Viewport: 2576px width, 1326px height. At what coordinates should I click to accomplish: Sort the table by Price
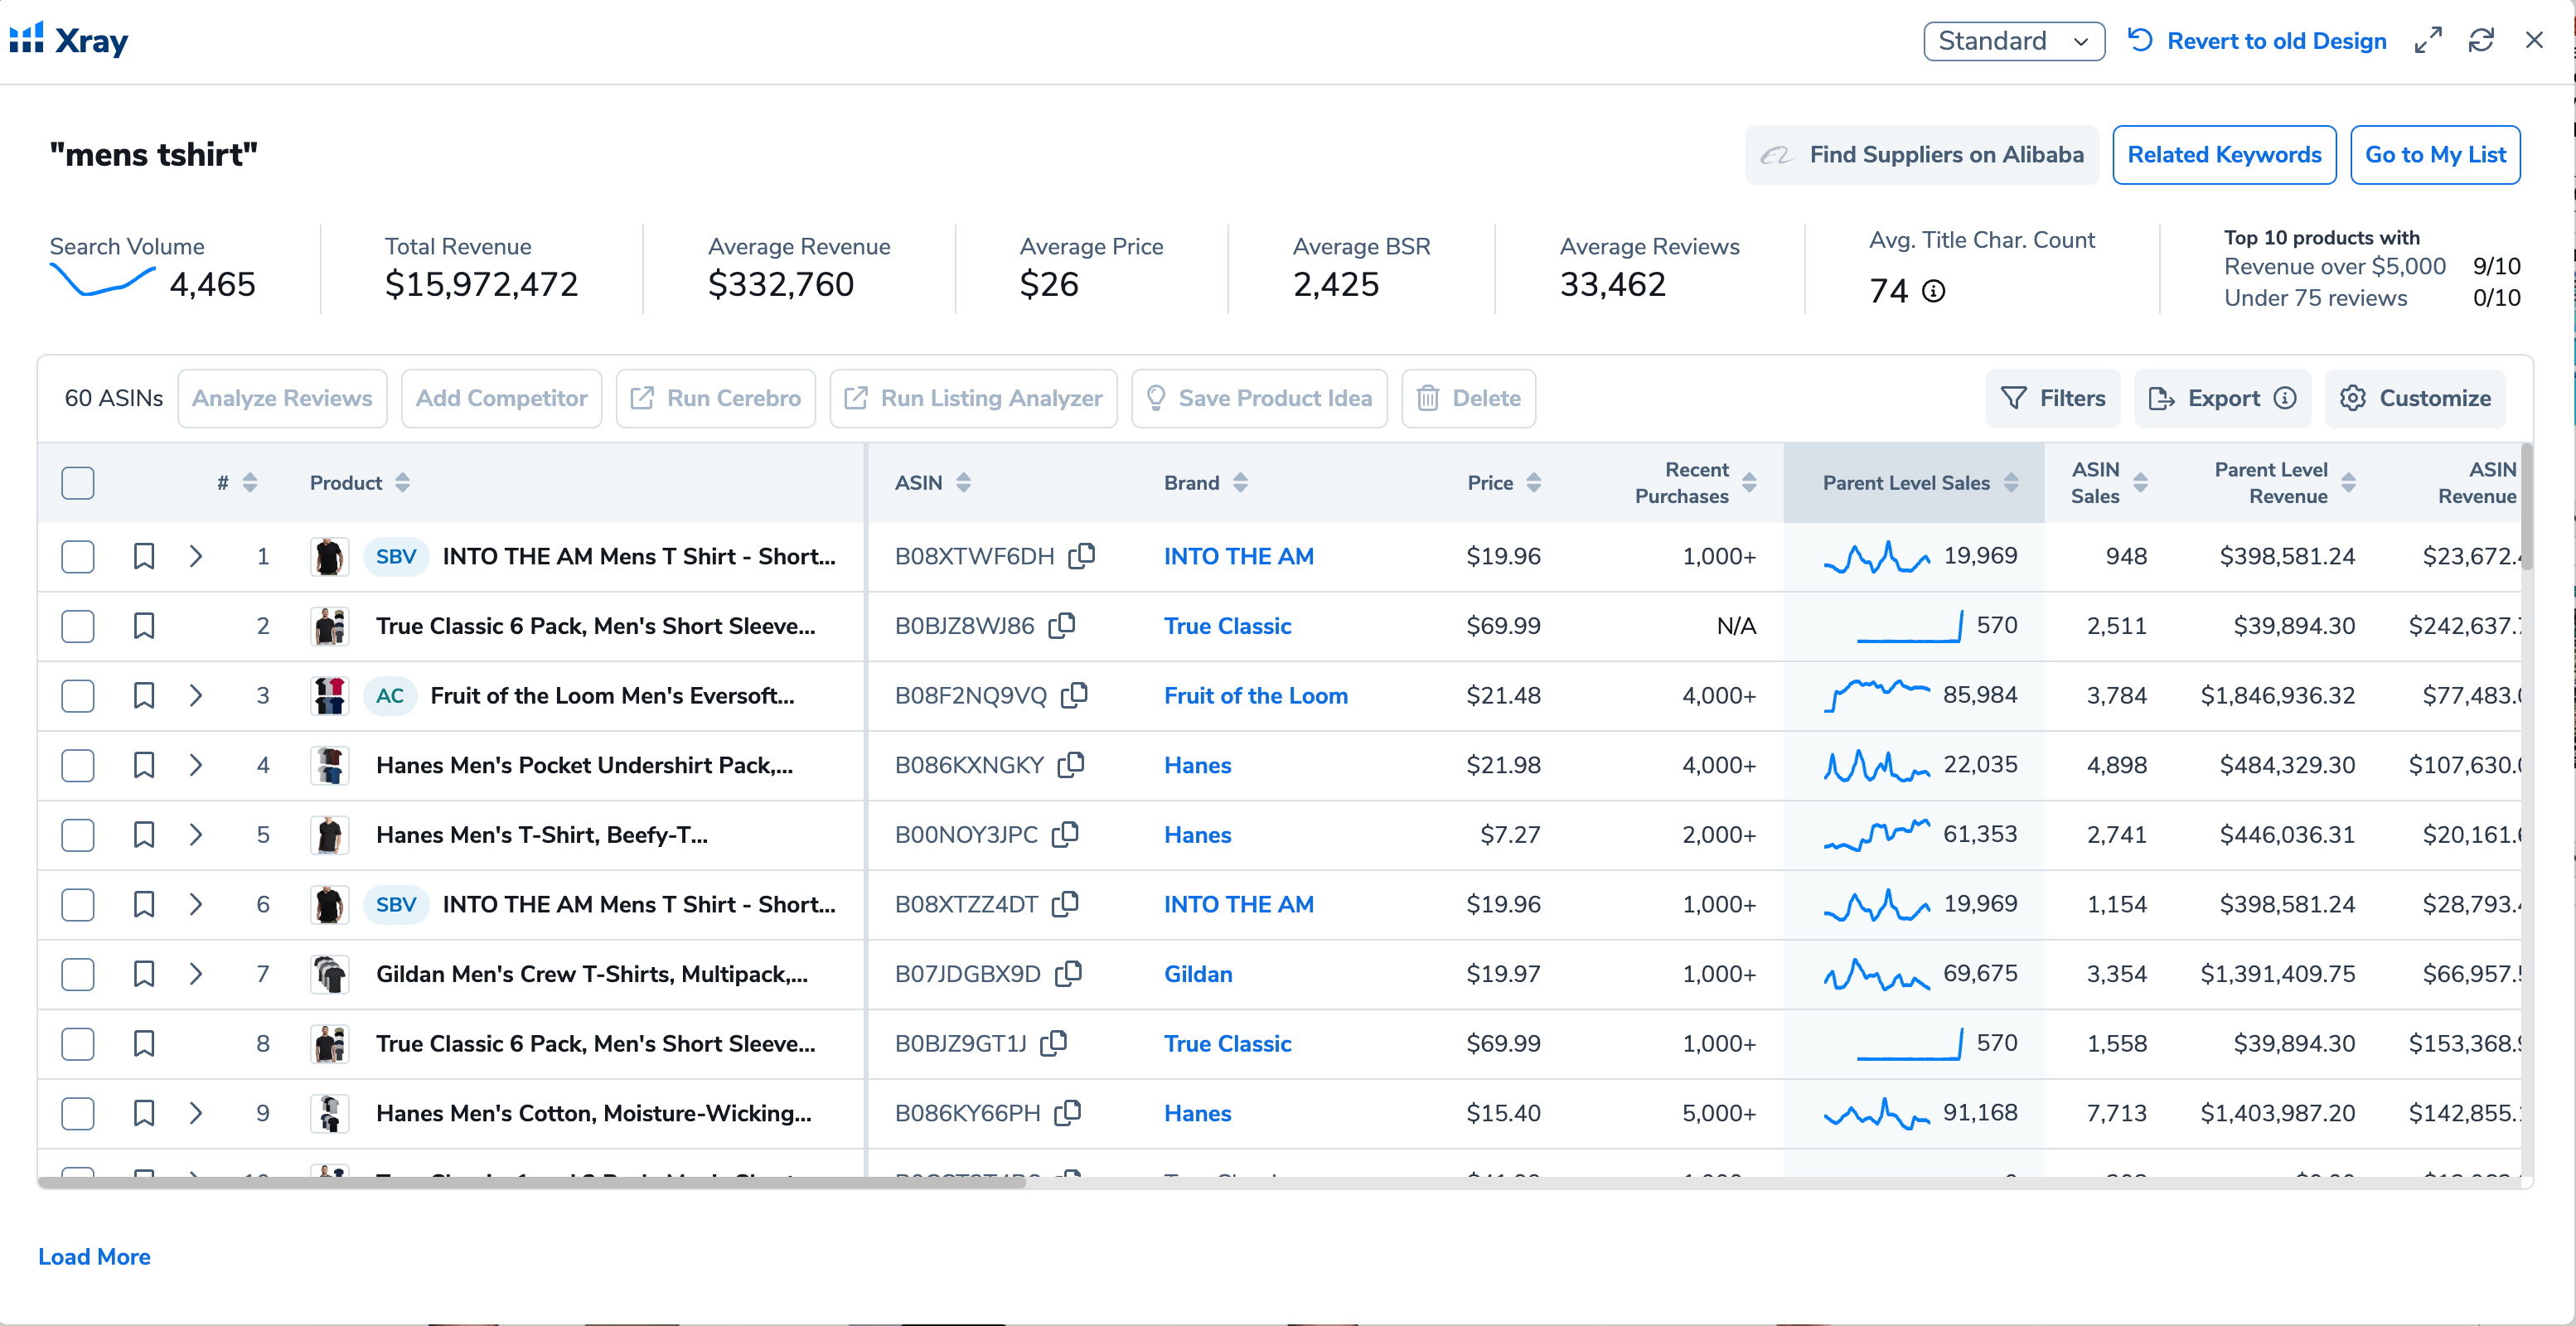[1534, 483]
